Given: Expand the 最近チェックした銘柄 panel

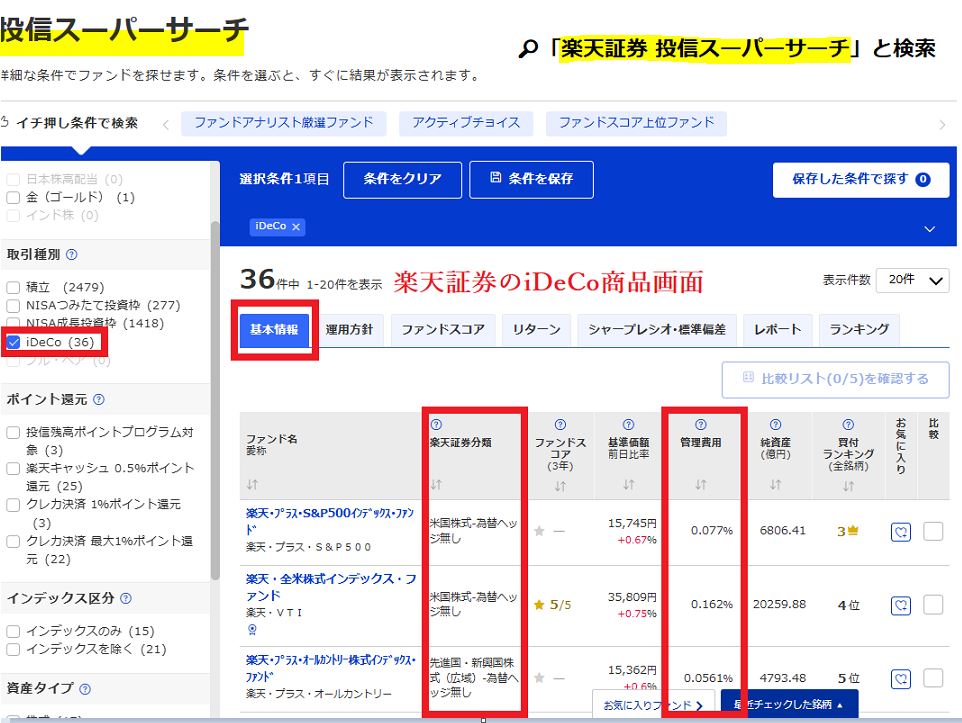Looking at the screenshot, I should (x=789, y=704).
